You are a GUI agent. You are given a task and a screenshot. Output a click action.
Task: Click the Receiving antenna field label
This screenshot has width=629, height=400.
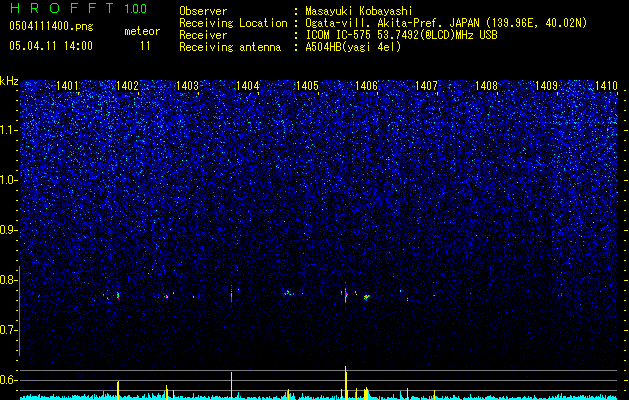point(230,47)
